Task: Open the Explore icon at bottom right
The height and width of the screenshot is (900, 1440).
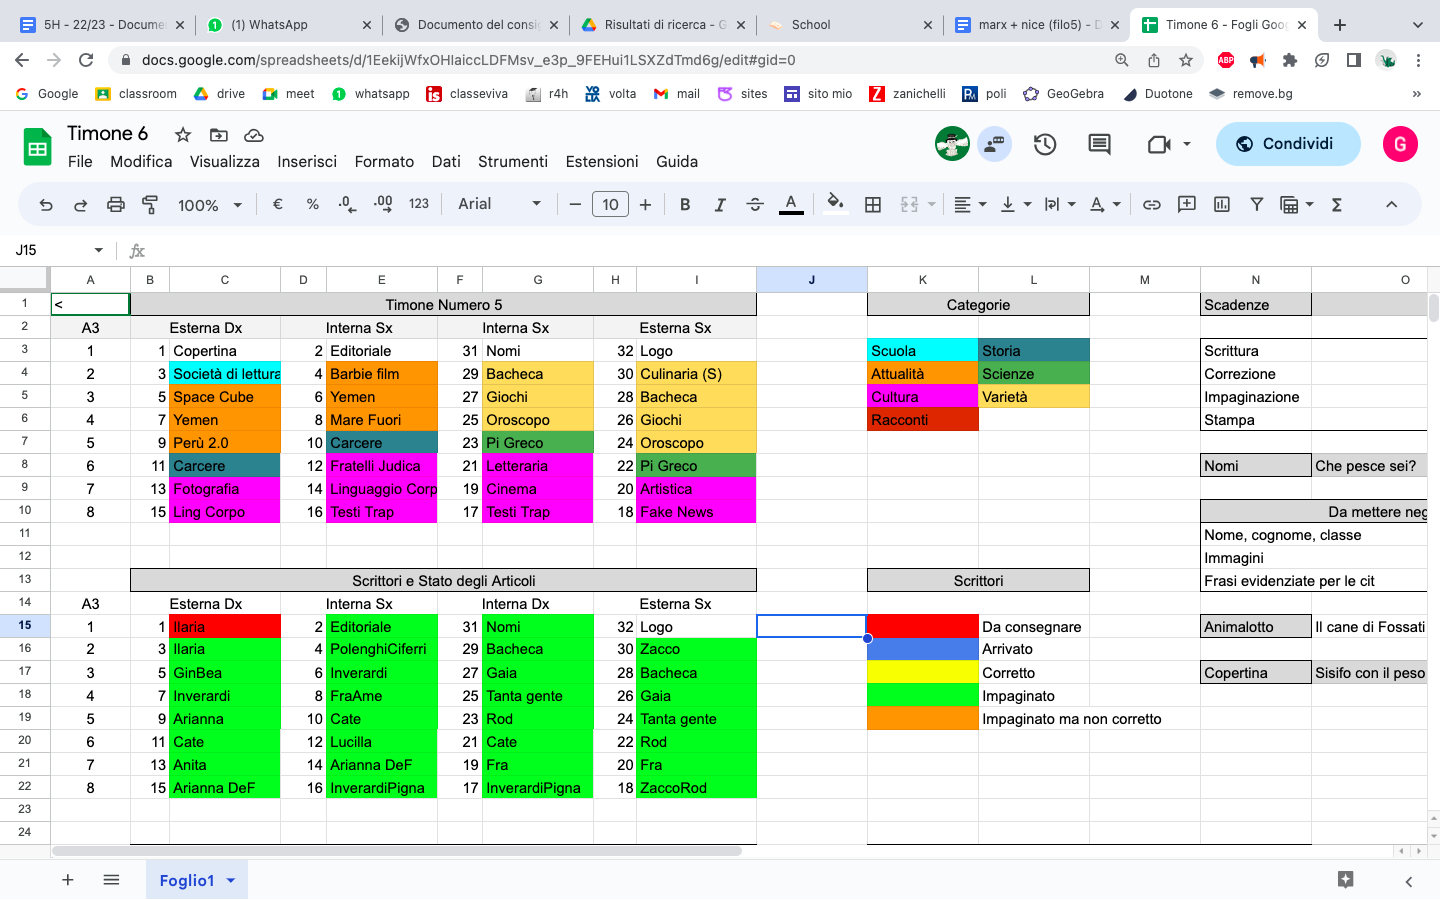Action: tap(1346, 880)
